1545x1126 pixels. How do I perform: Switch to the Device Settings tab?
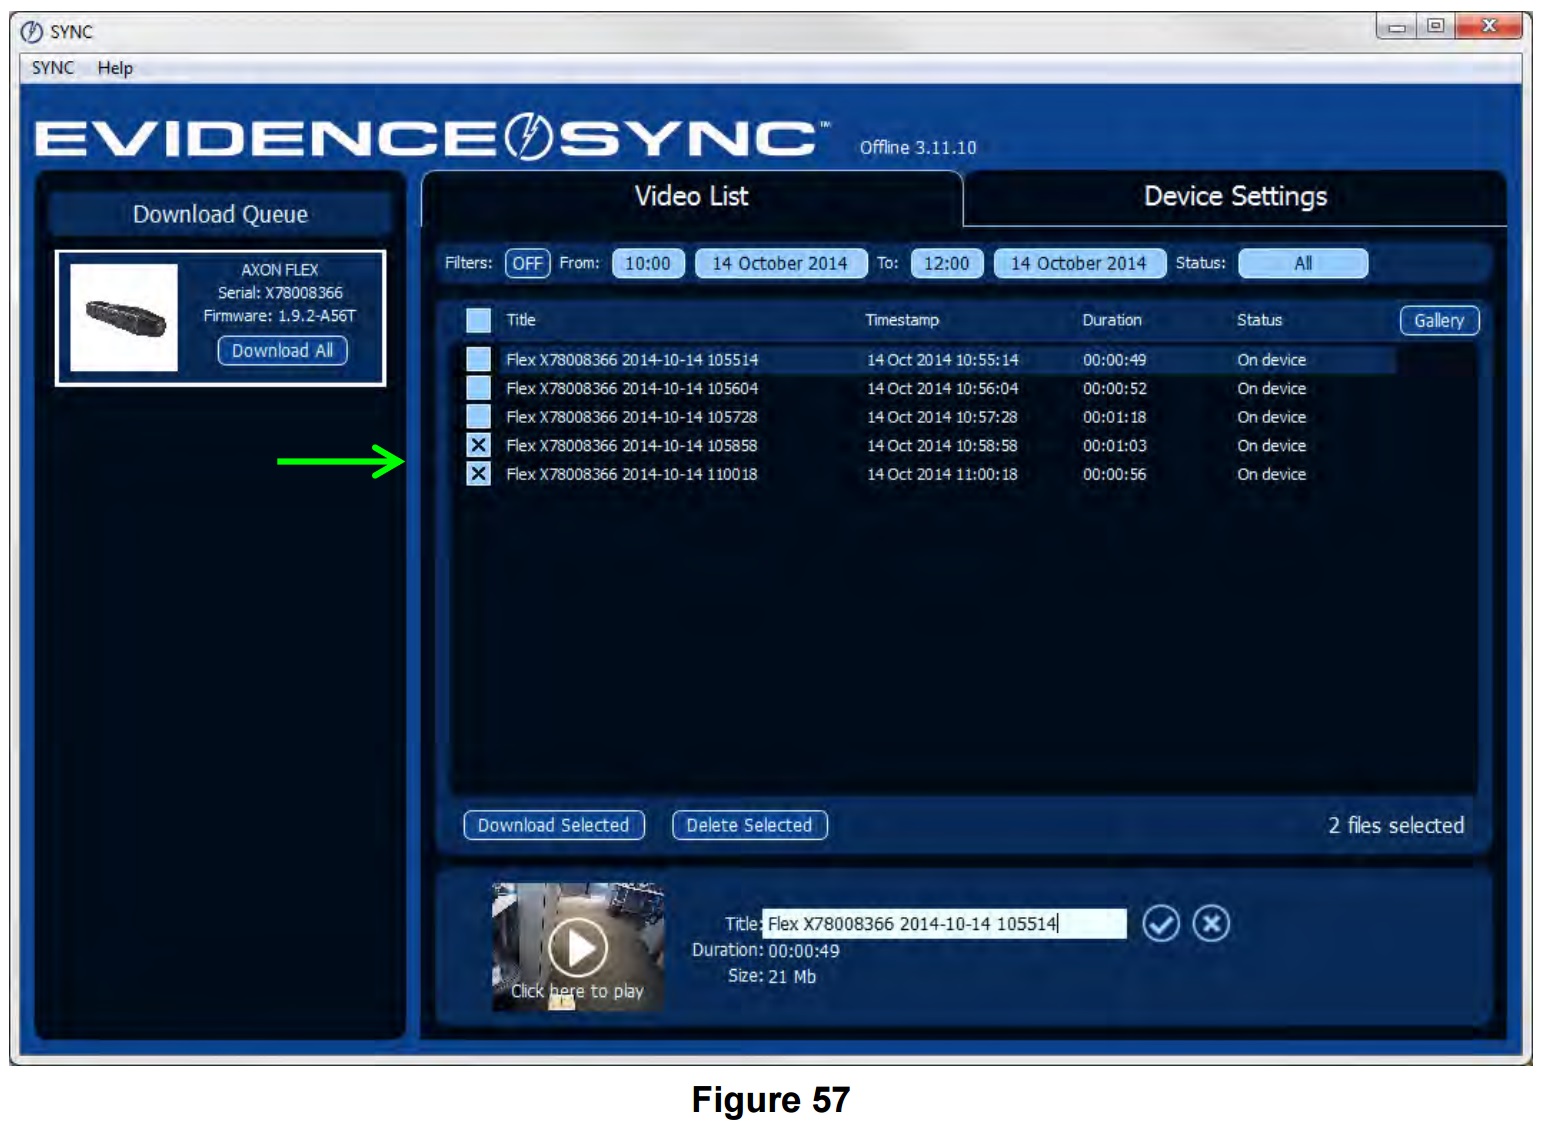1237,196
